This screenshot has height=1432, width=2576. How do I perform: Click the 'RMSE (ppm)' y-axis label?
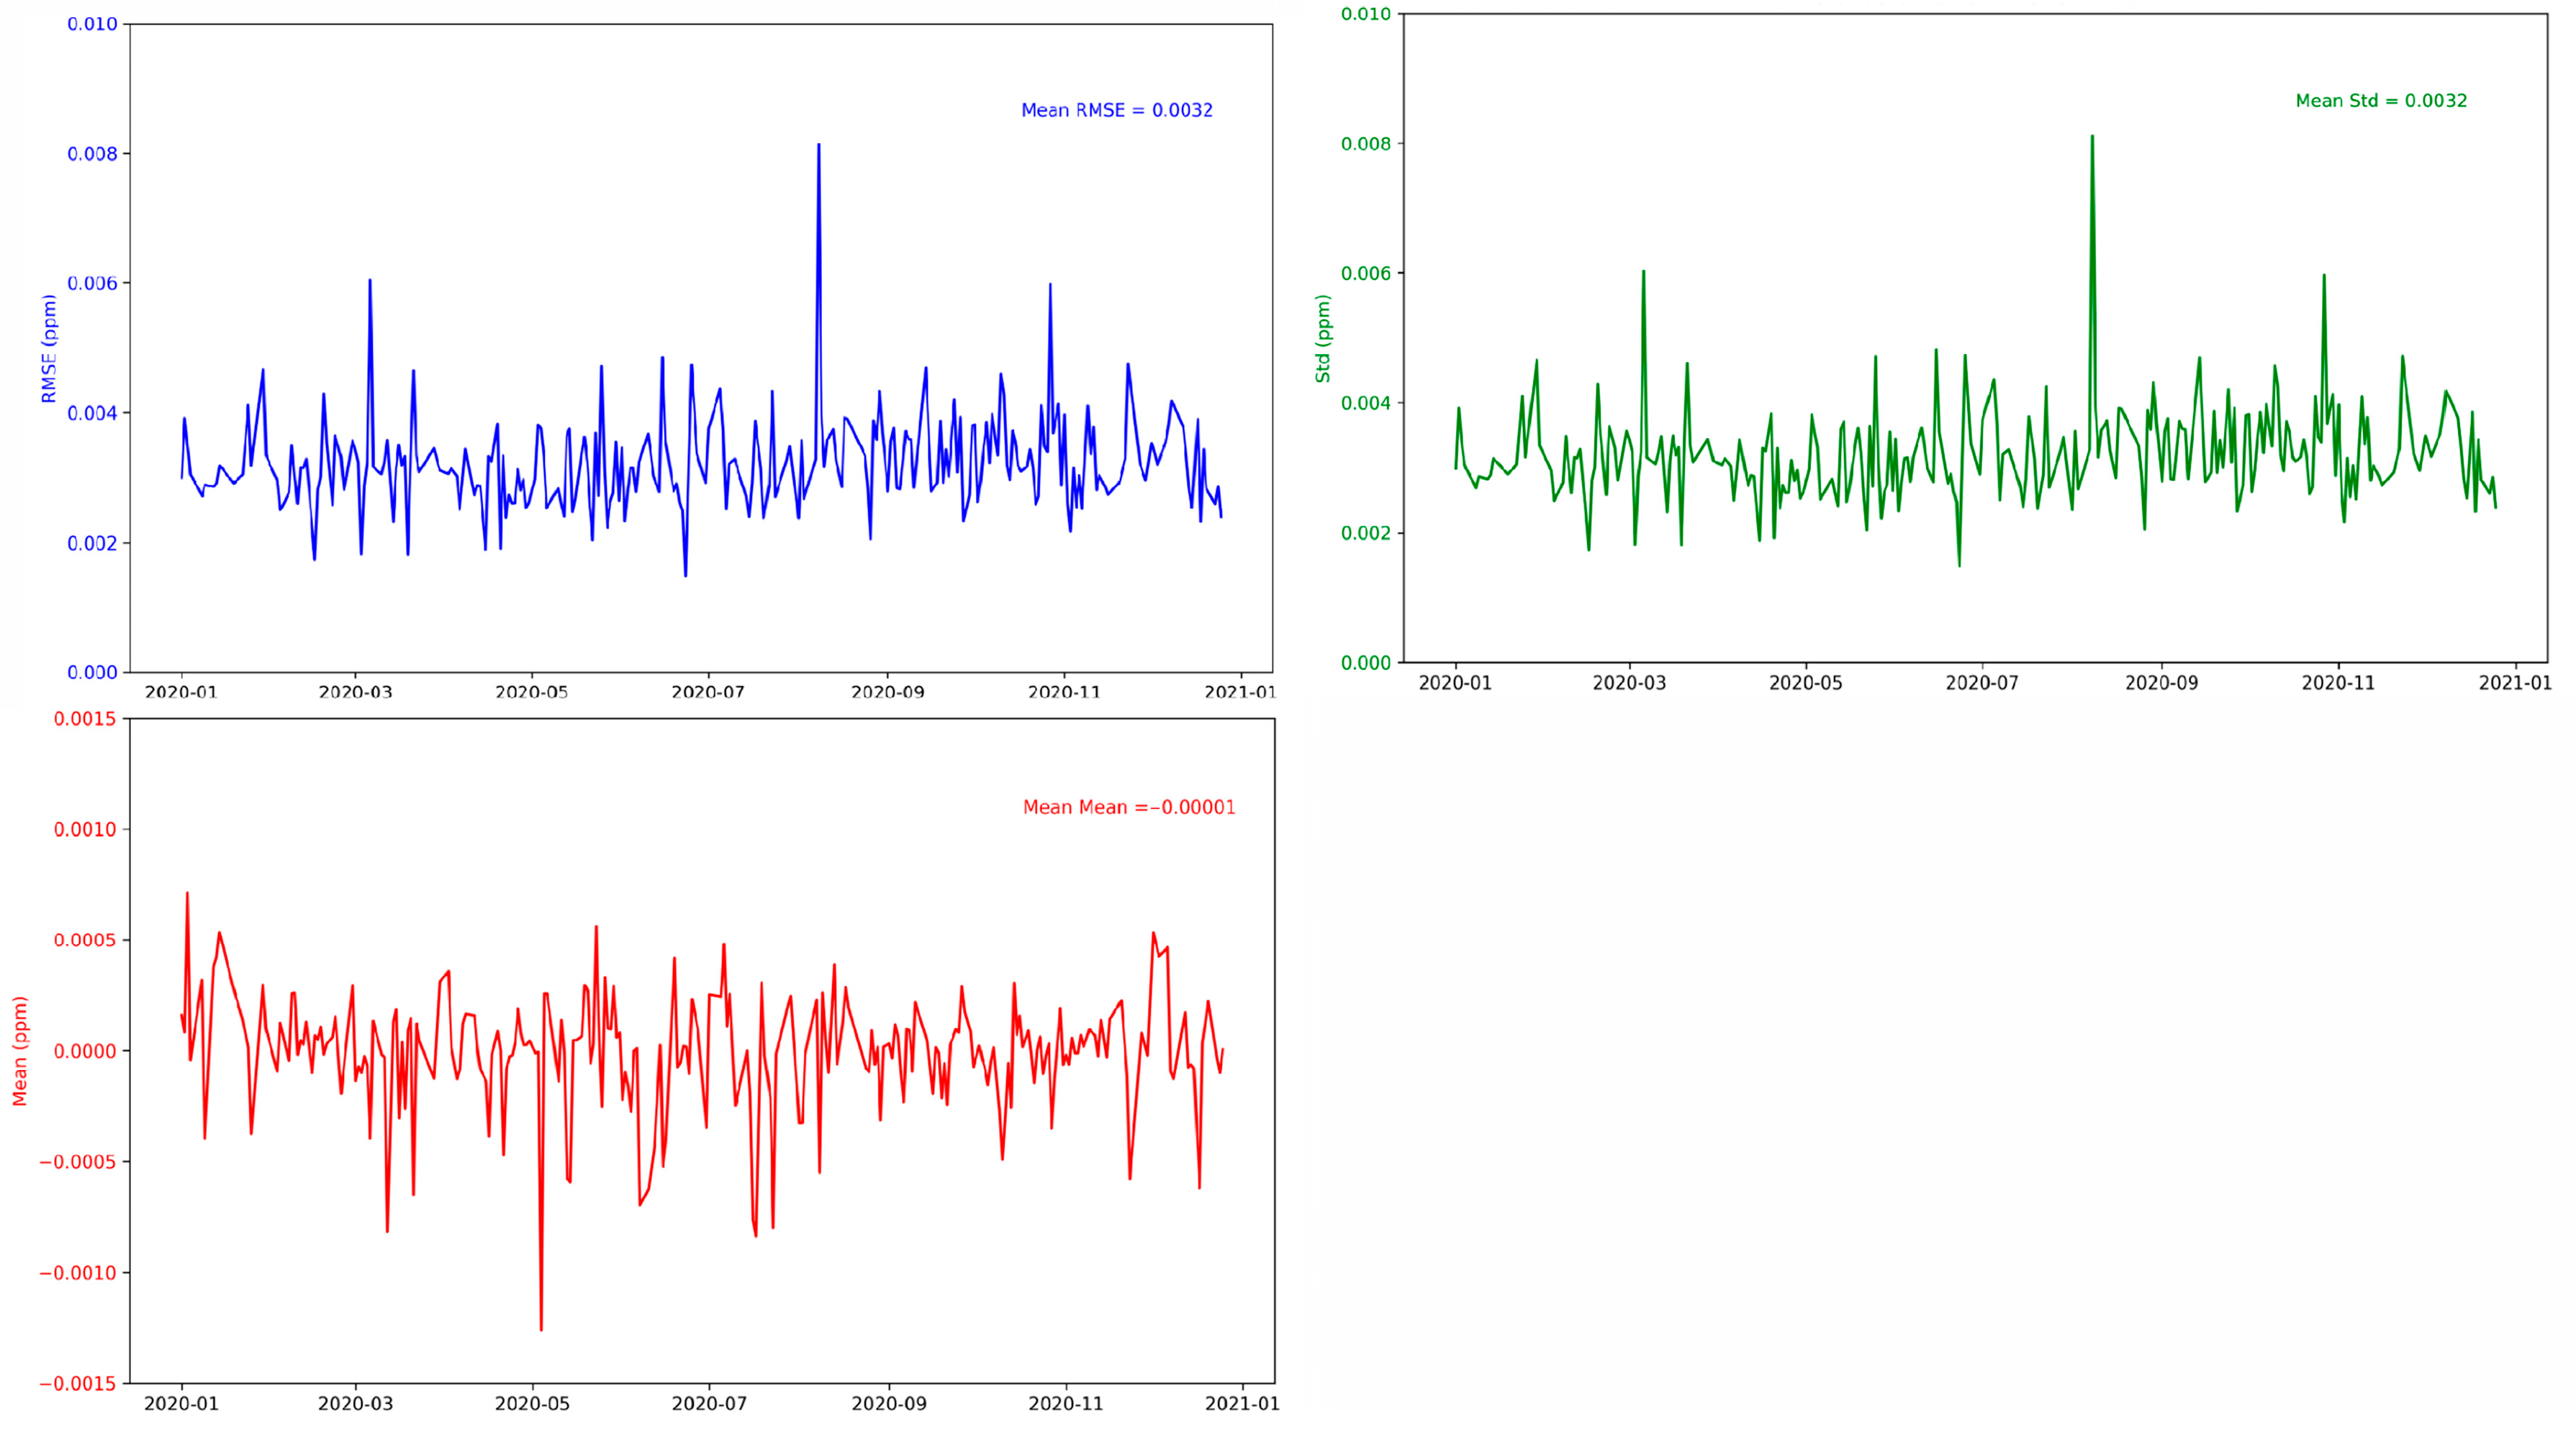(48, 348)
